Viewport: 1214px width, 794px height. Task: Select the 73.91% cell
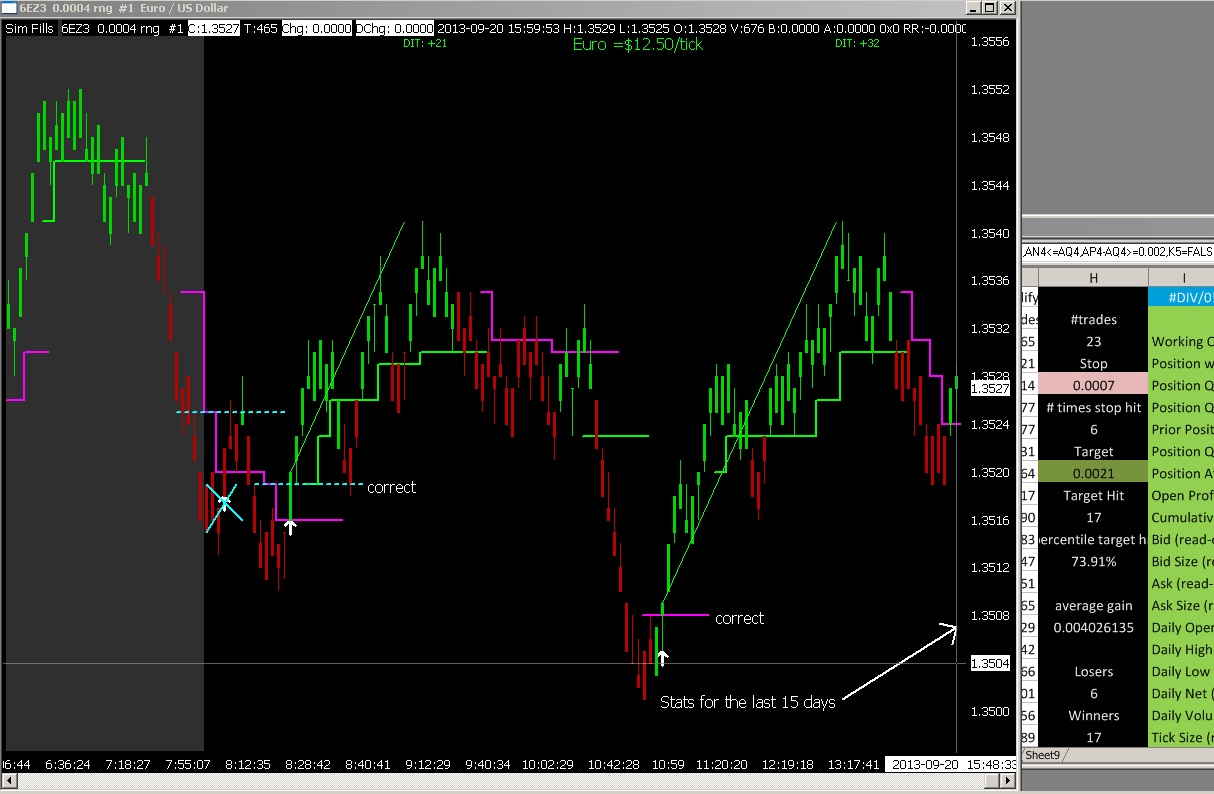(1093, 562)
